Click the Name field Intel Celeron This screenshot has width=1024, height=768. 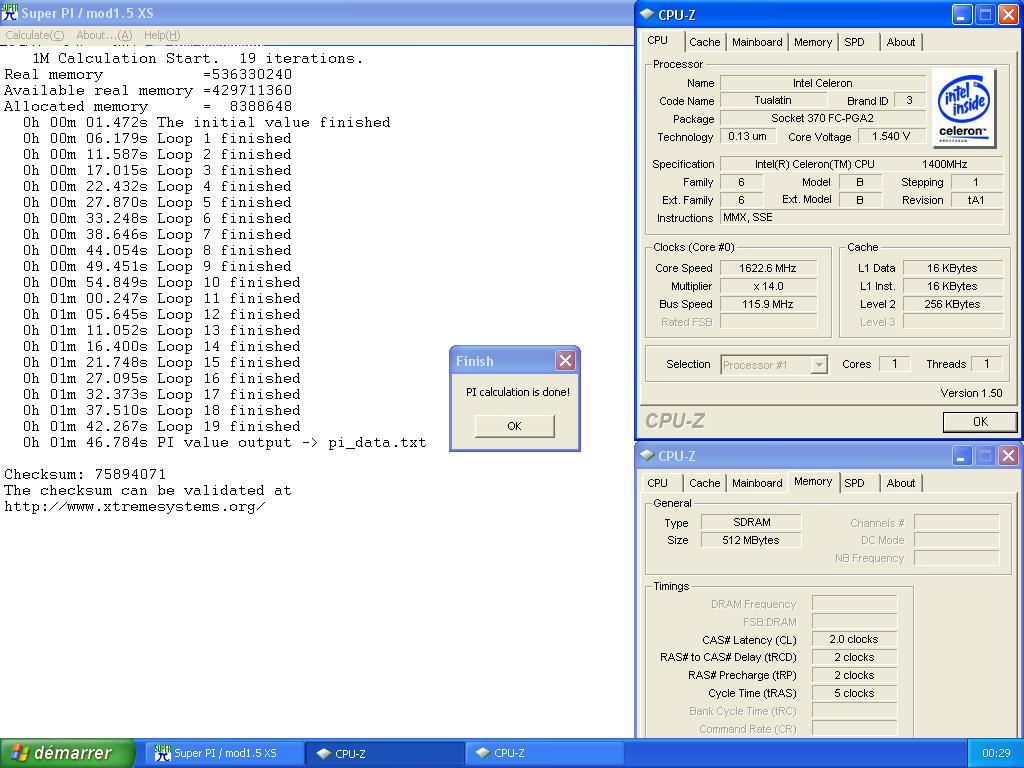click(x=822, y=83)
